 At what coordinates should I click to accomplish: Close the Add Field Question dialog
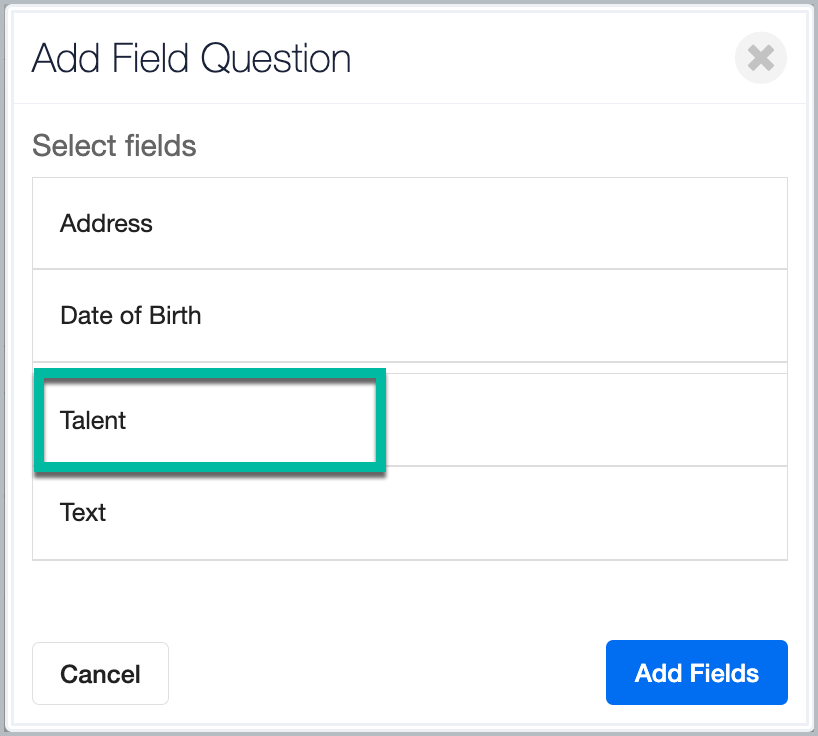pos(760,58)
